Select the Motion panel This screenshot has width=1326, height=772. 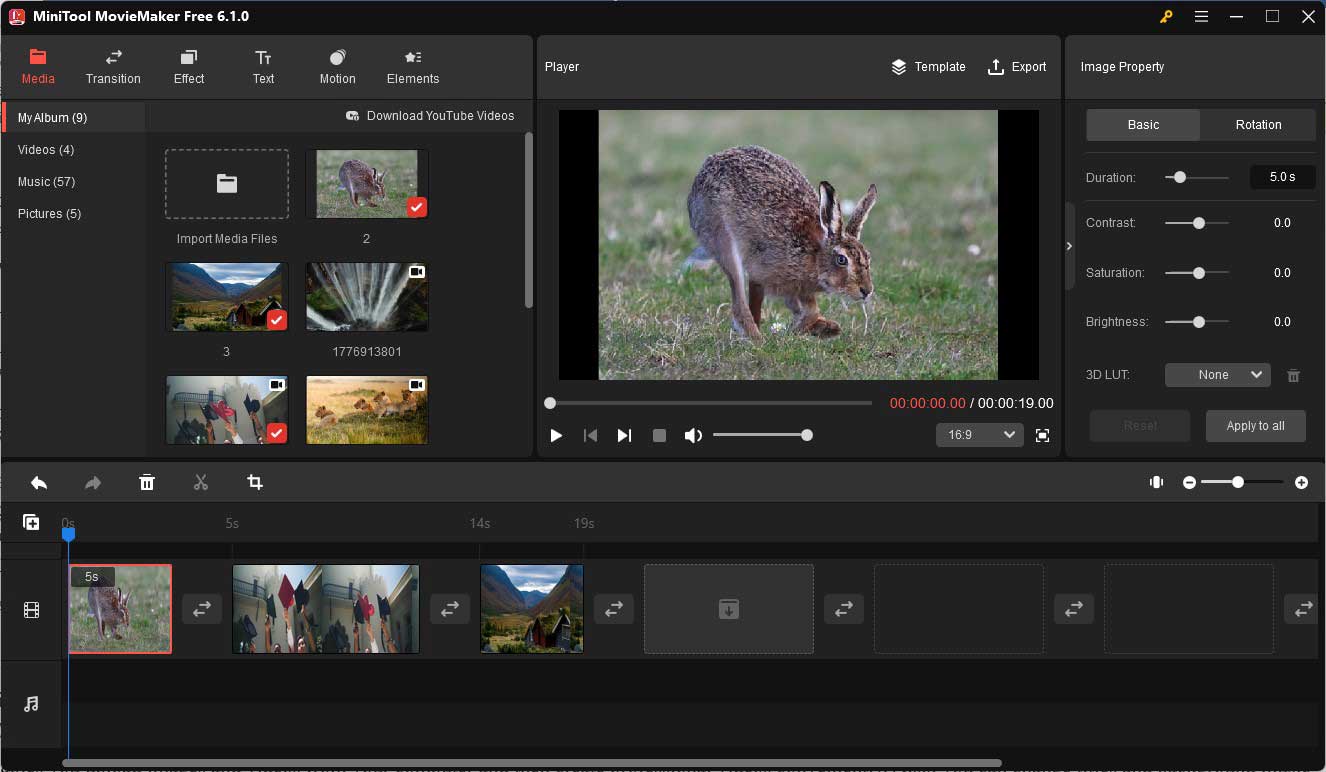click(x=337, y=66)
